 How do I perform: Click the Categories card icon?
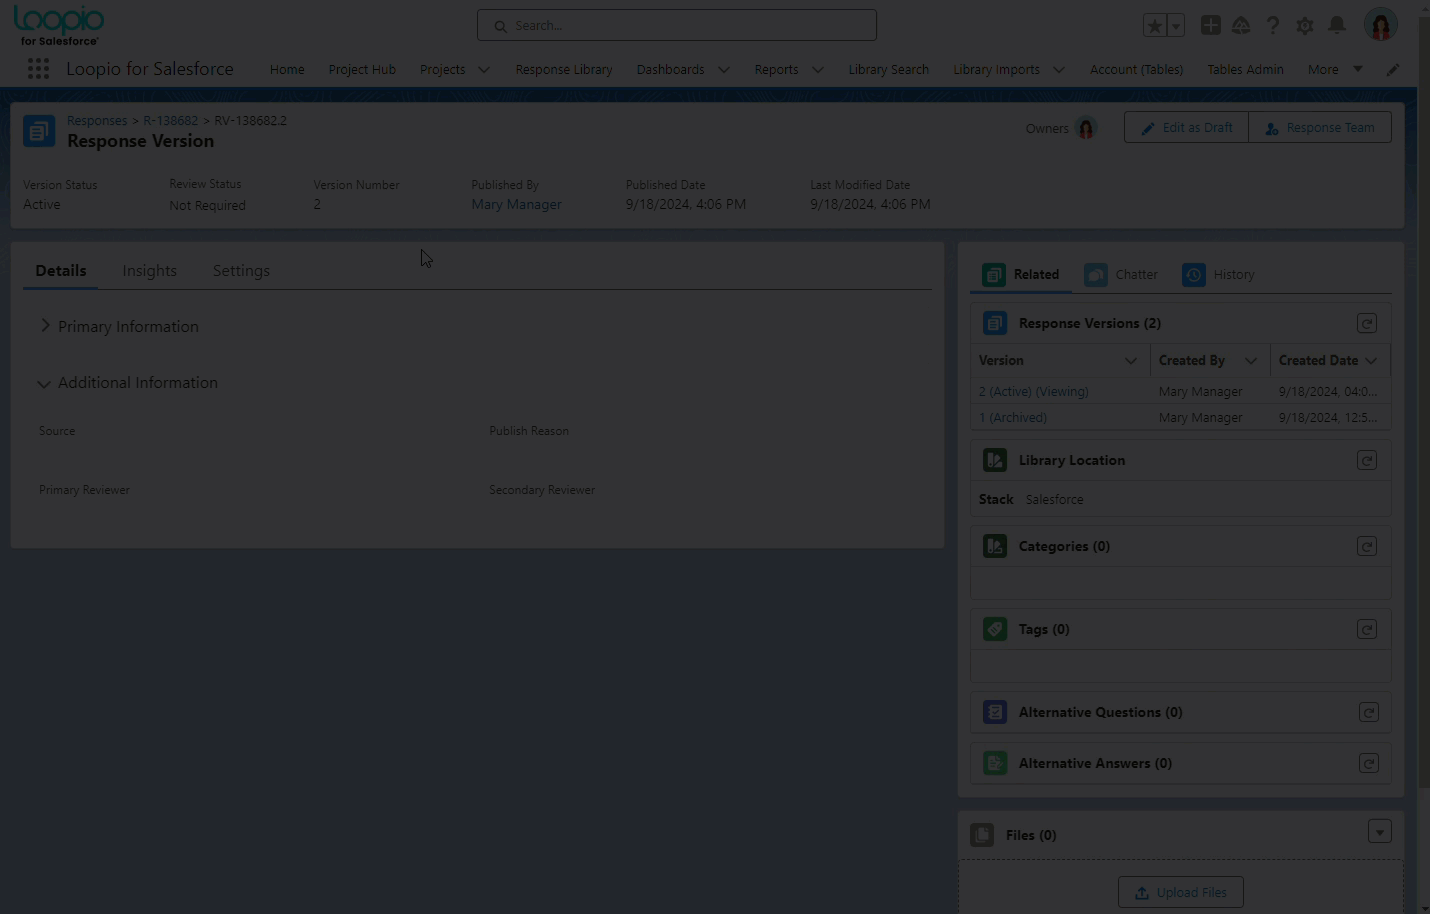pyautogui.click(x=995, y=546)
